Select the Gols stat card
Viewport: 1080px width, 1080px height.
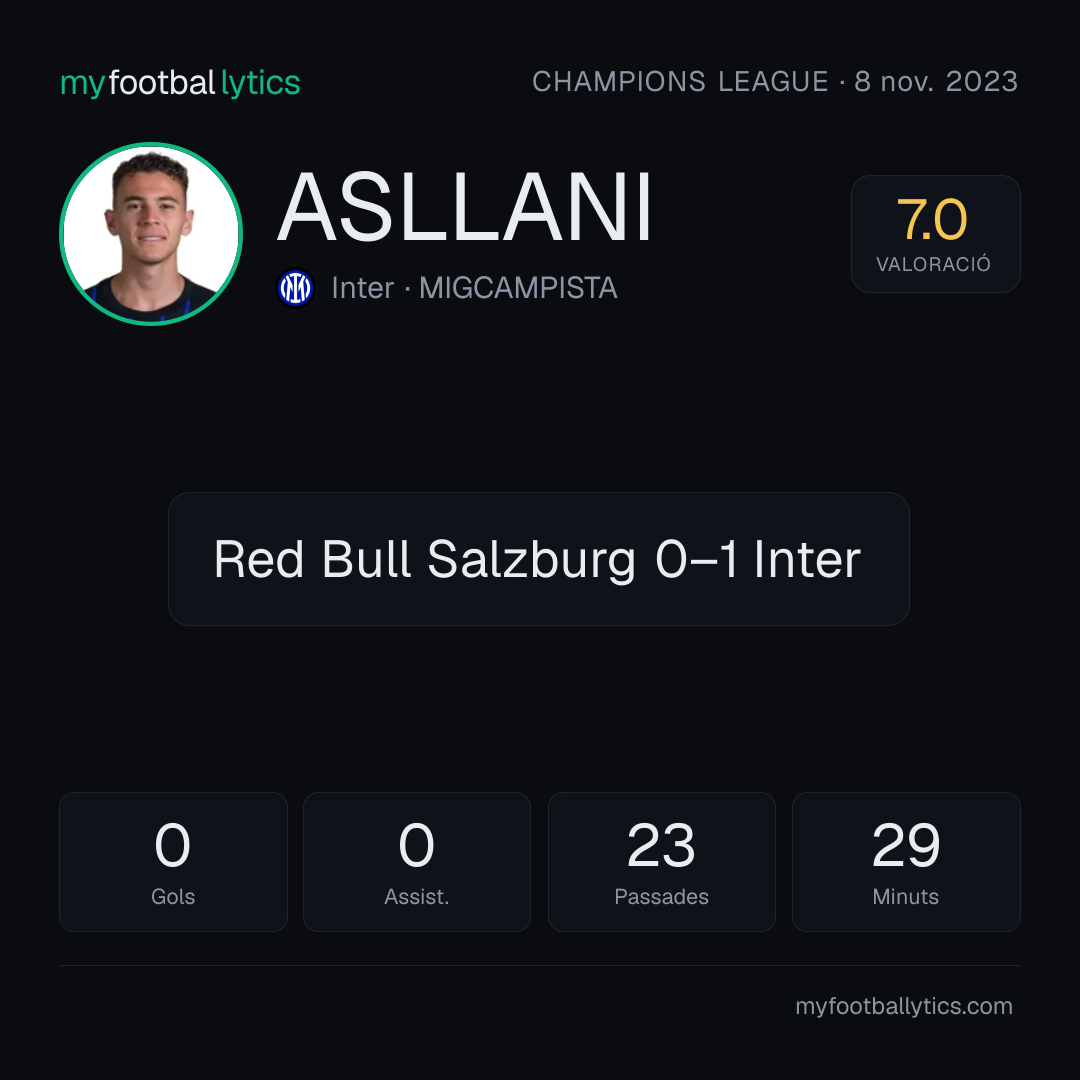(x=173, y=862)
